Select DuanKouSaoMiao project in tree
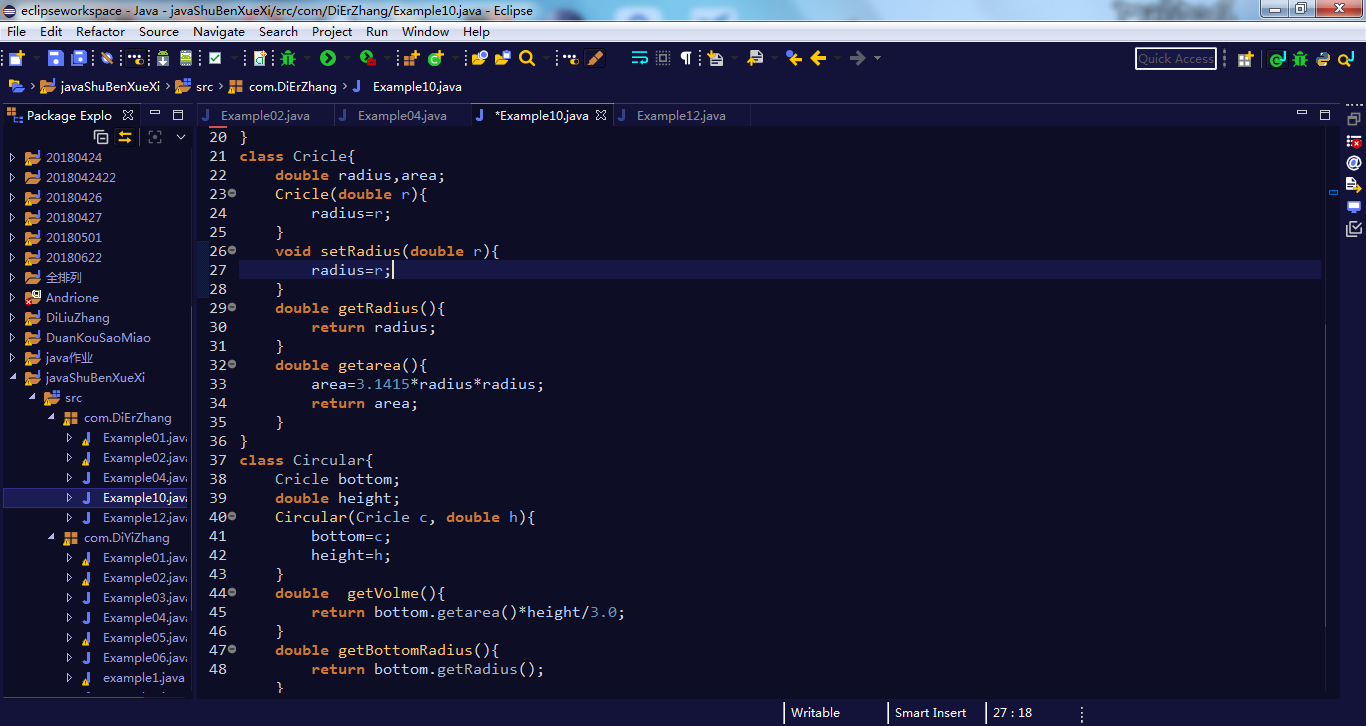Viewport: 1366px width, 726px height. pos(98,338)
